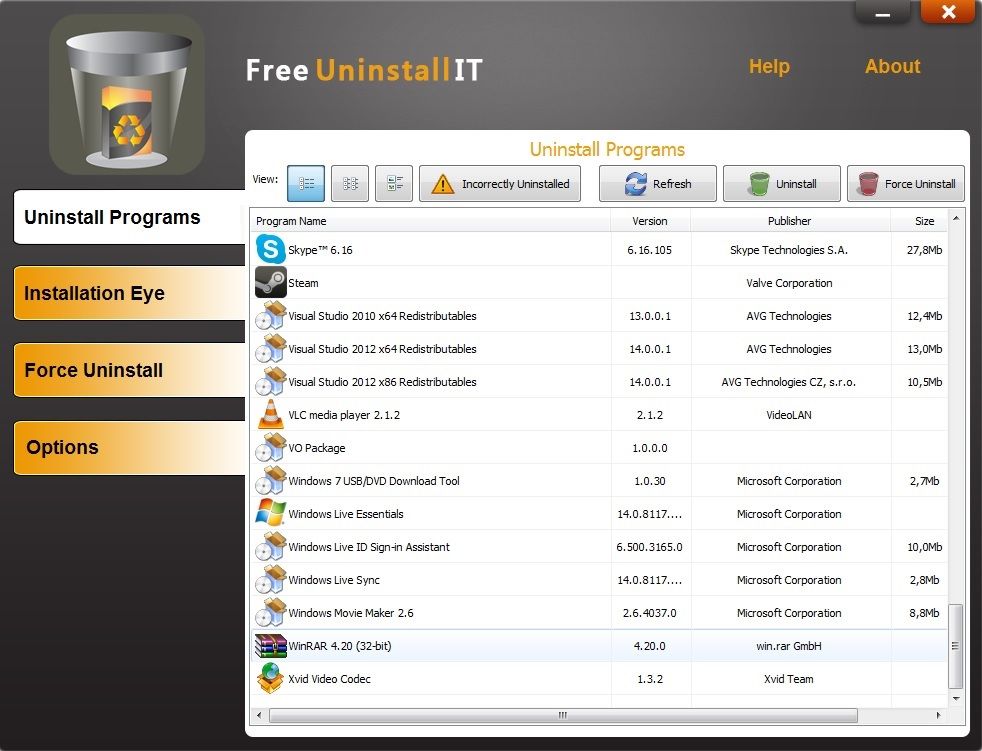The height and width of the screenshot is (751, 982).
Task: Open the Uninstall Programs sidebar tab
Action: [x=130, y=217]
